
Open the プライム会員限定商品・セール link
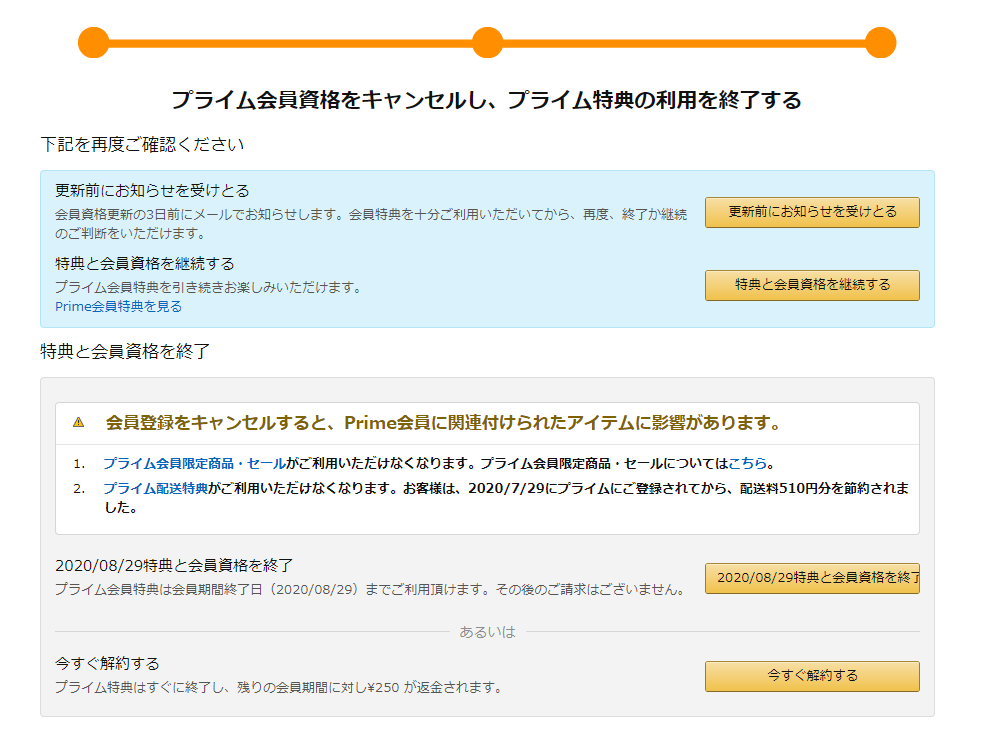pos(194,464)
